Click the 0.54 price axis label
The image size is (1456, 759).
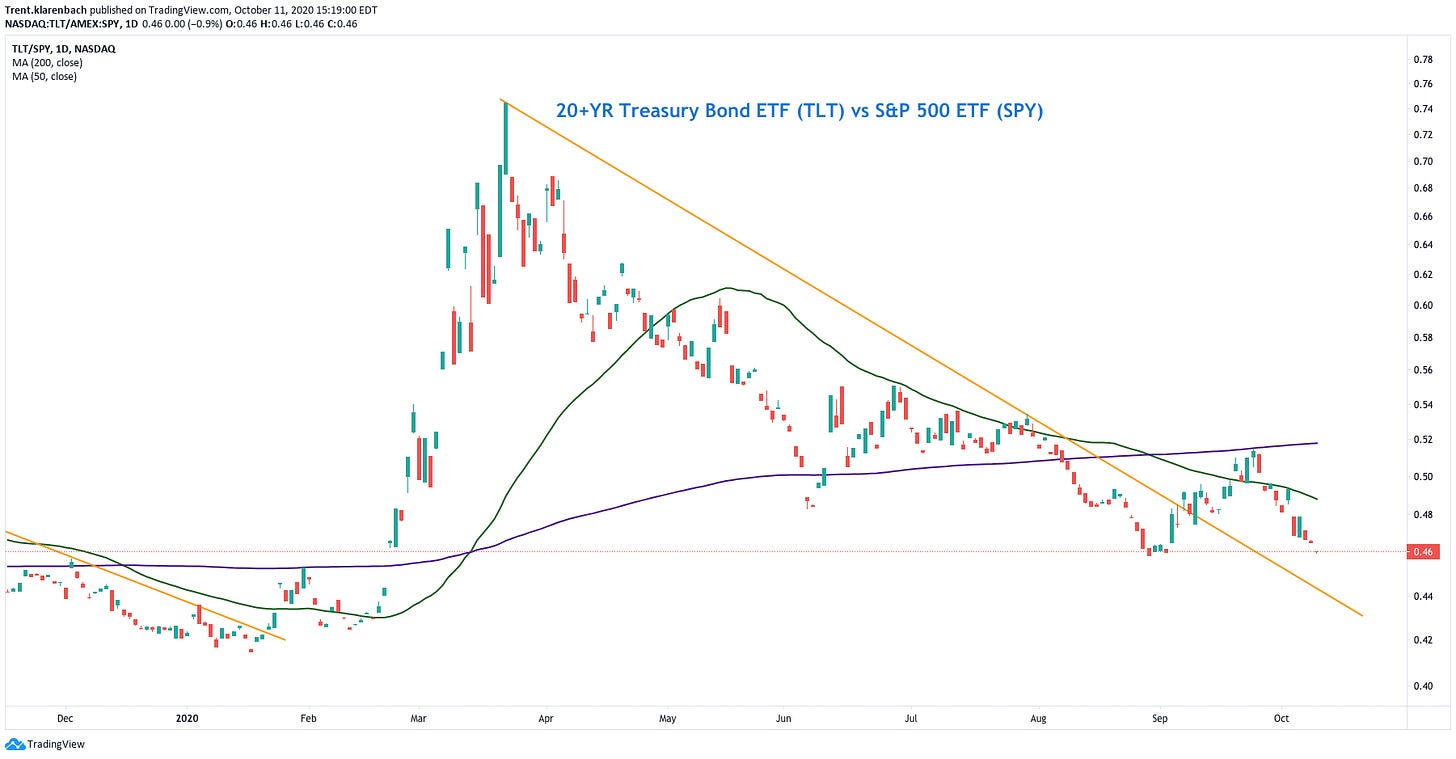1424,404
